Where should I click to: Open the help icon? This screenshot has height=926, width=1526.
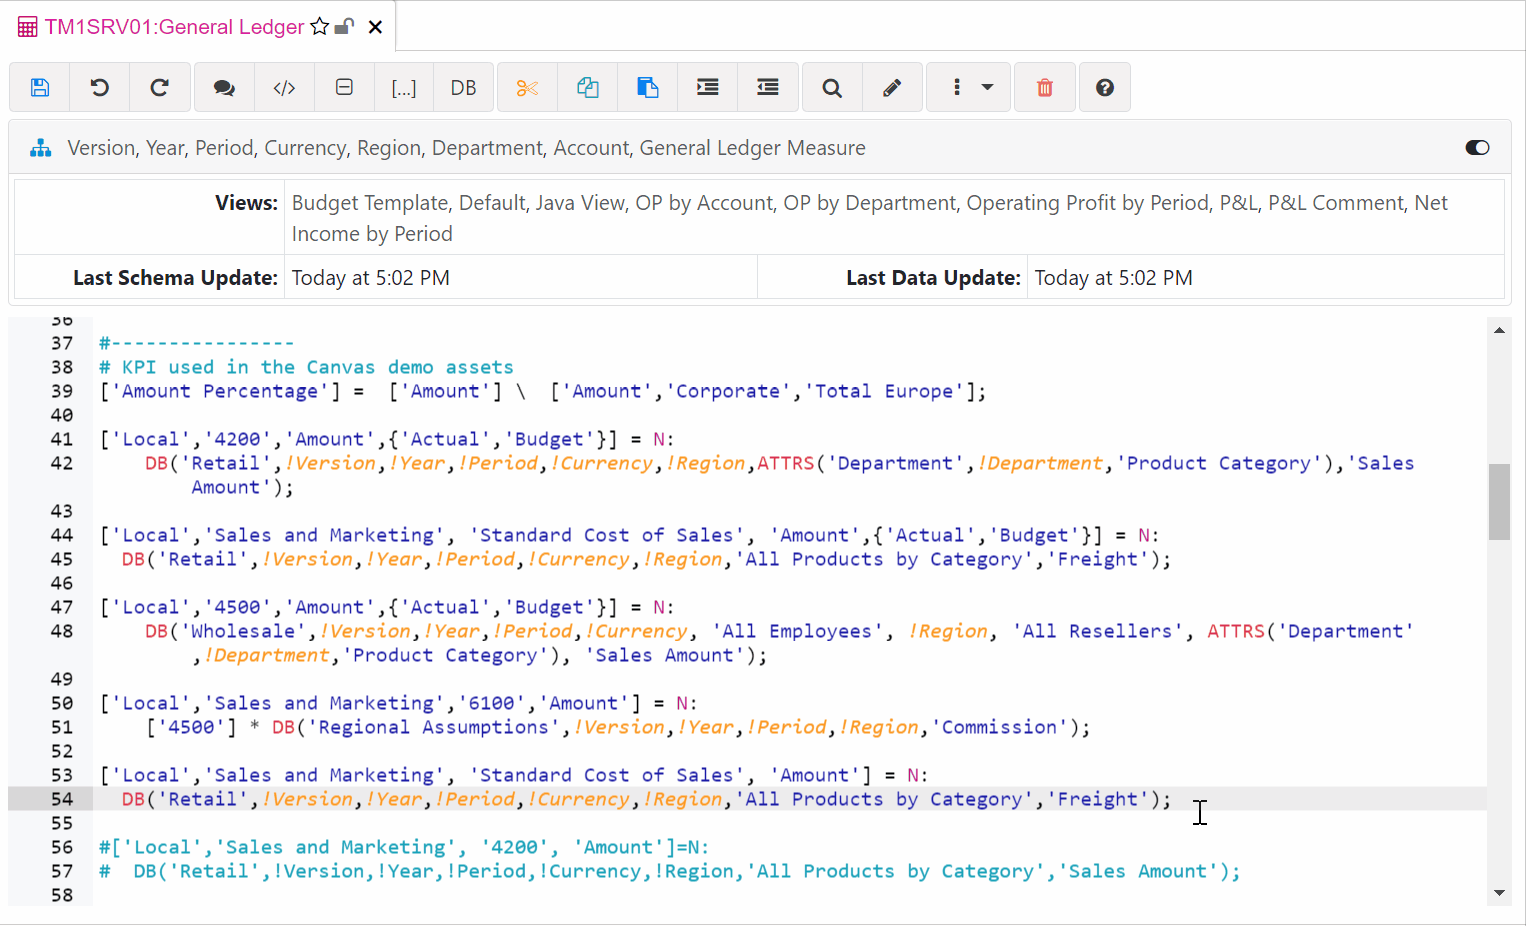[x=1104, y=87]
